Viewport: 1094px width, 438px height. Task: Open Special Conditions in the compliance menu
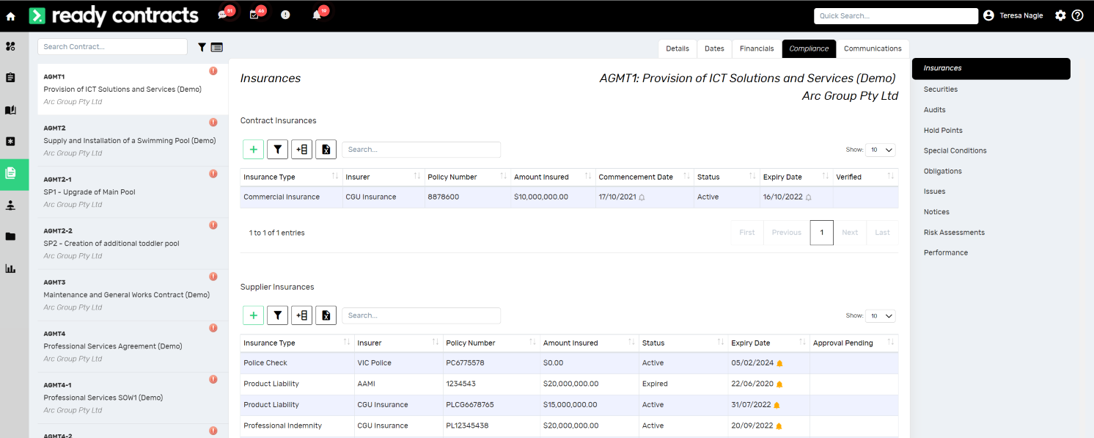click(x=955, y=151)
